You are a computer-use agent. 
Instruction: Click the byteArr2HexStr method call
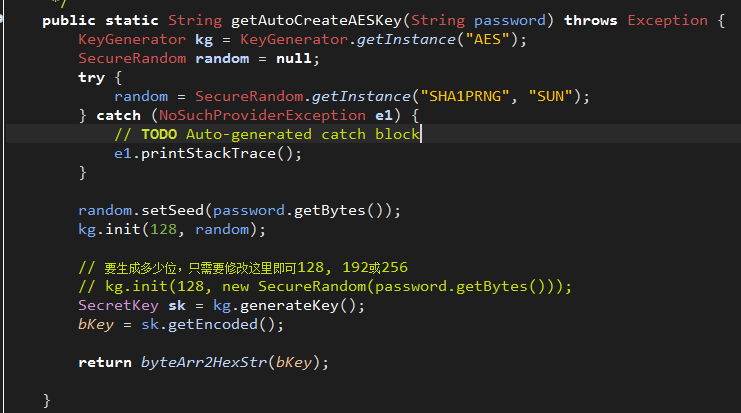[204, 362]
